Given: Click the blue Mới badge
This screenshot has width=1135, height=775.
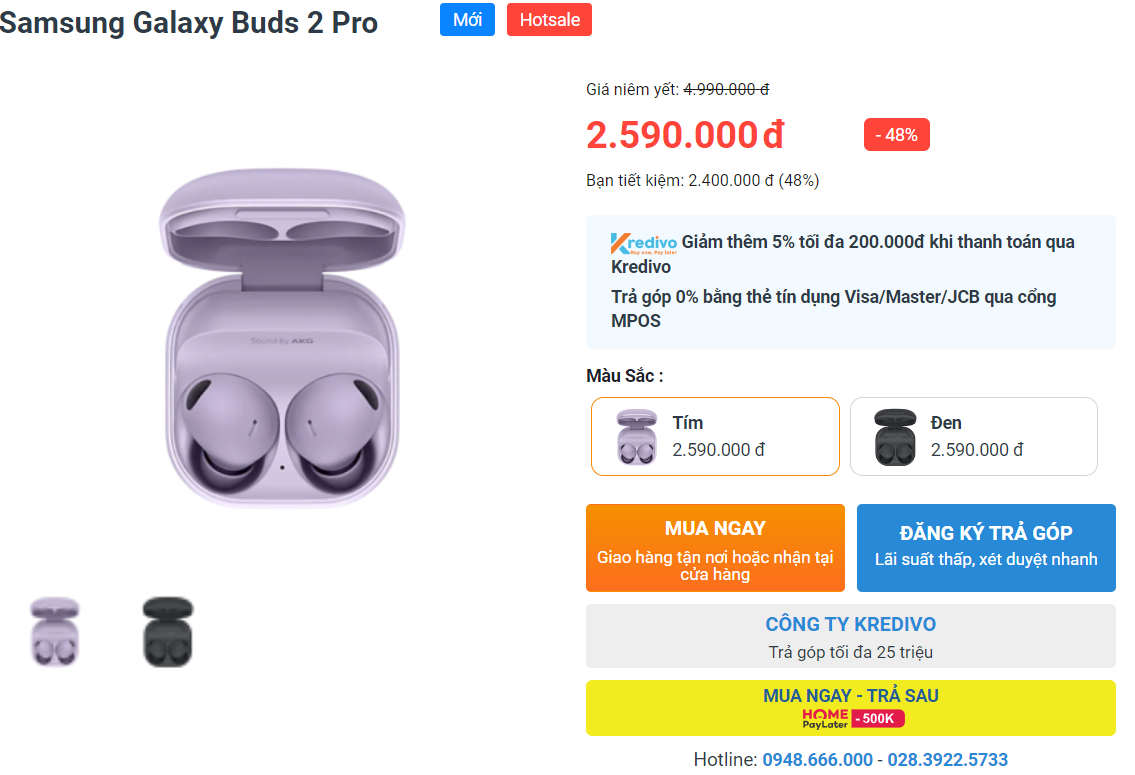Looking at the screenshot, I should [467, 20].
